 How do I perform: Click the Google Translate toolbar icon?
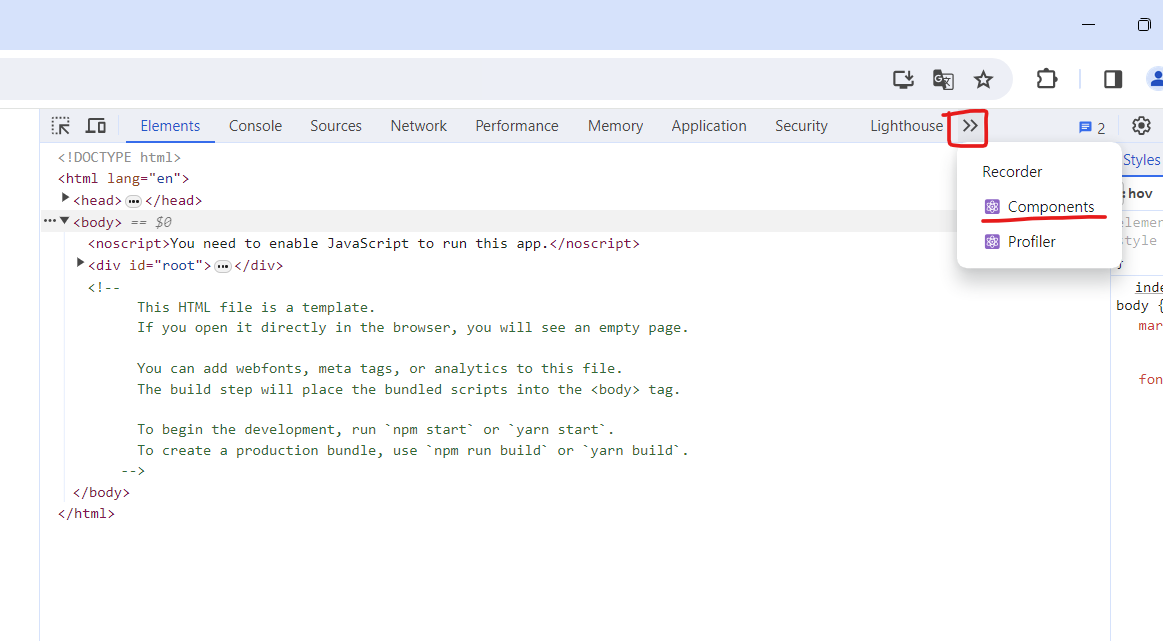[x=942, y=79]
